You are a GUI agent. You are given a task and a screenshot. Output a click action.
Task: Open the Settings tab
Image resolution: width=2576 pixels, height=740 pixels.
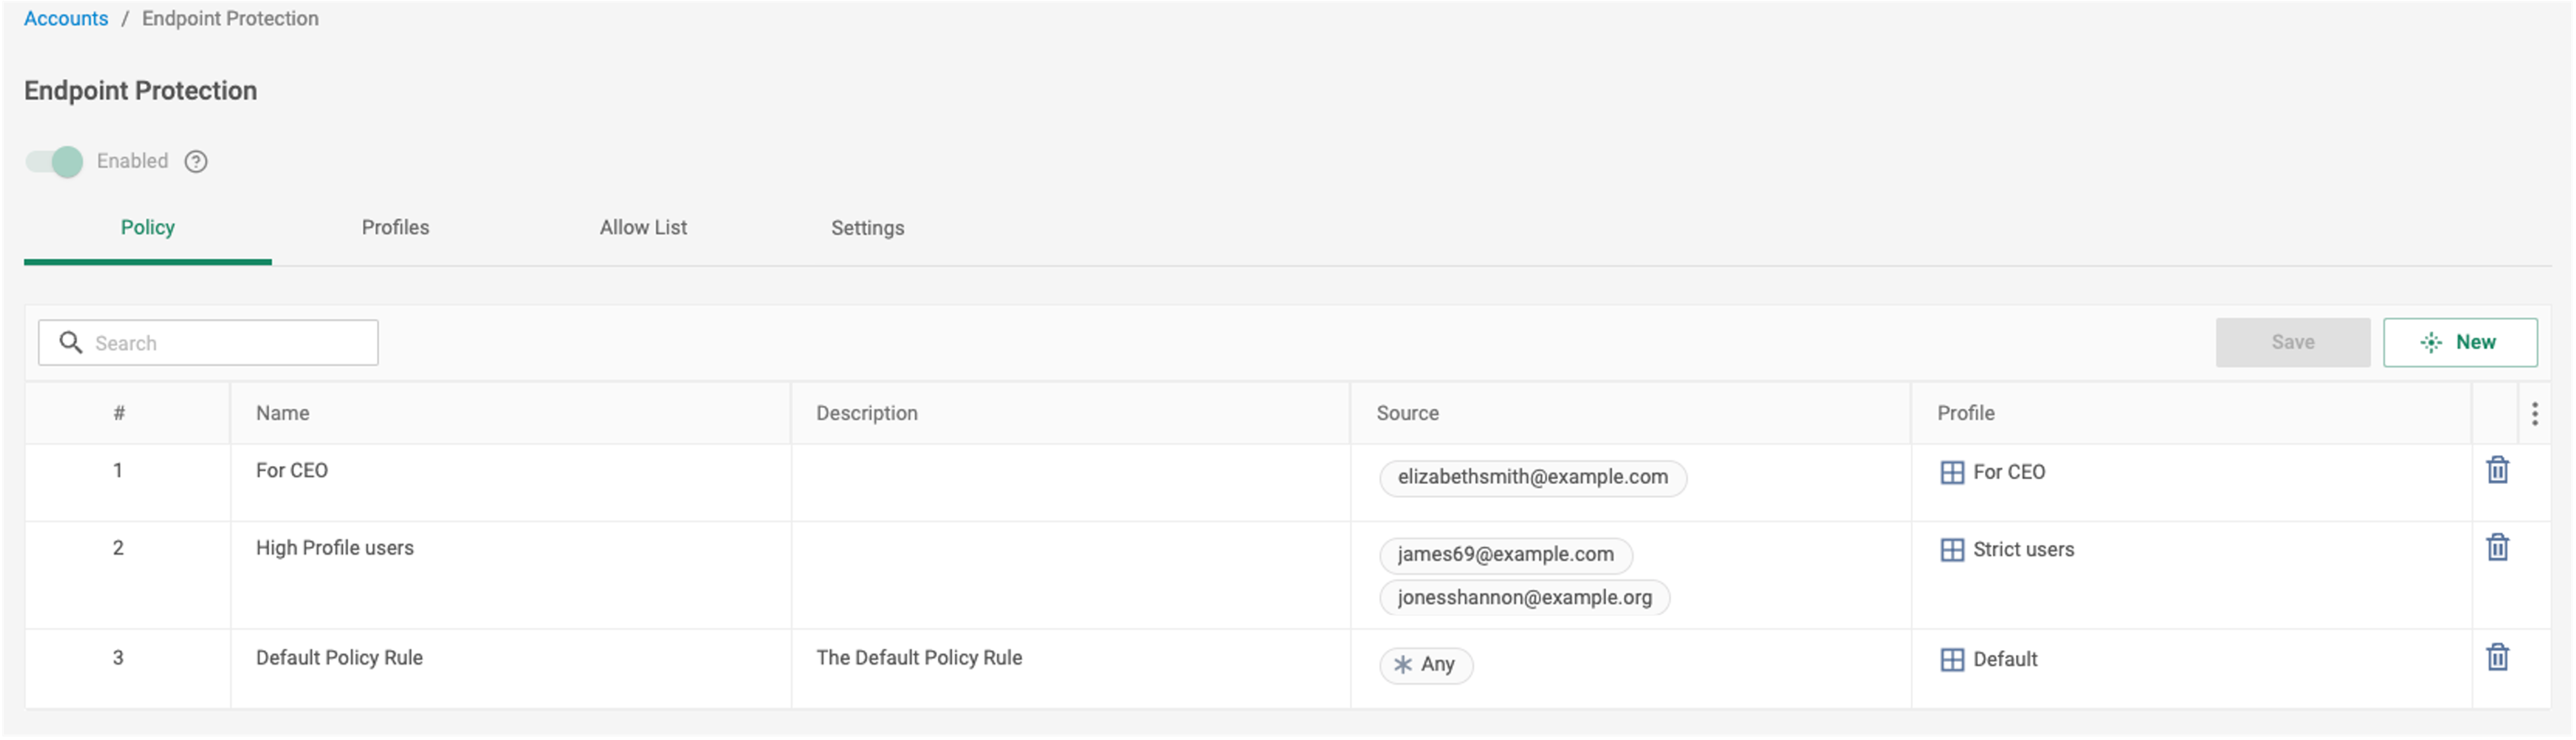867,228
